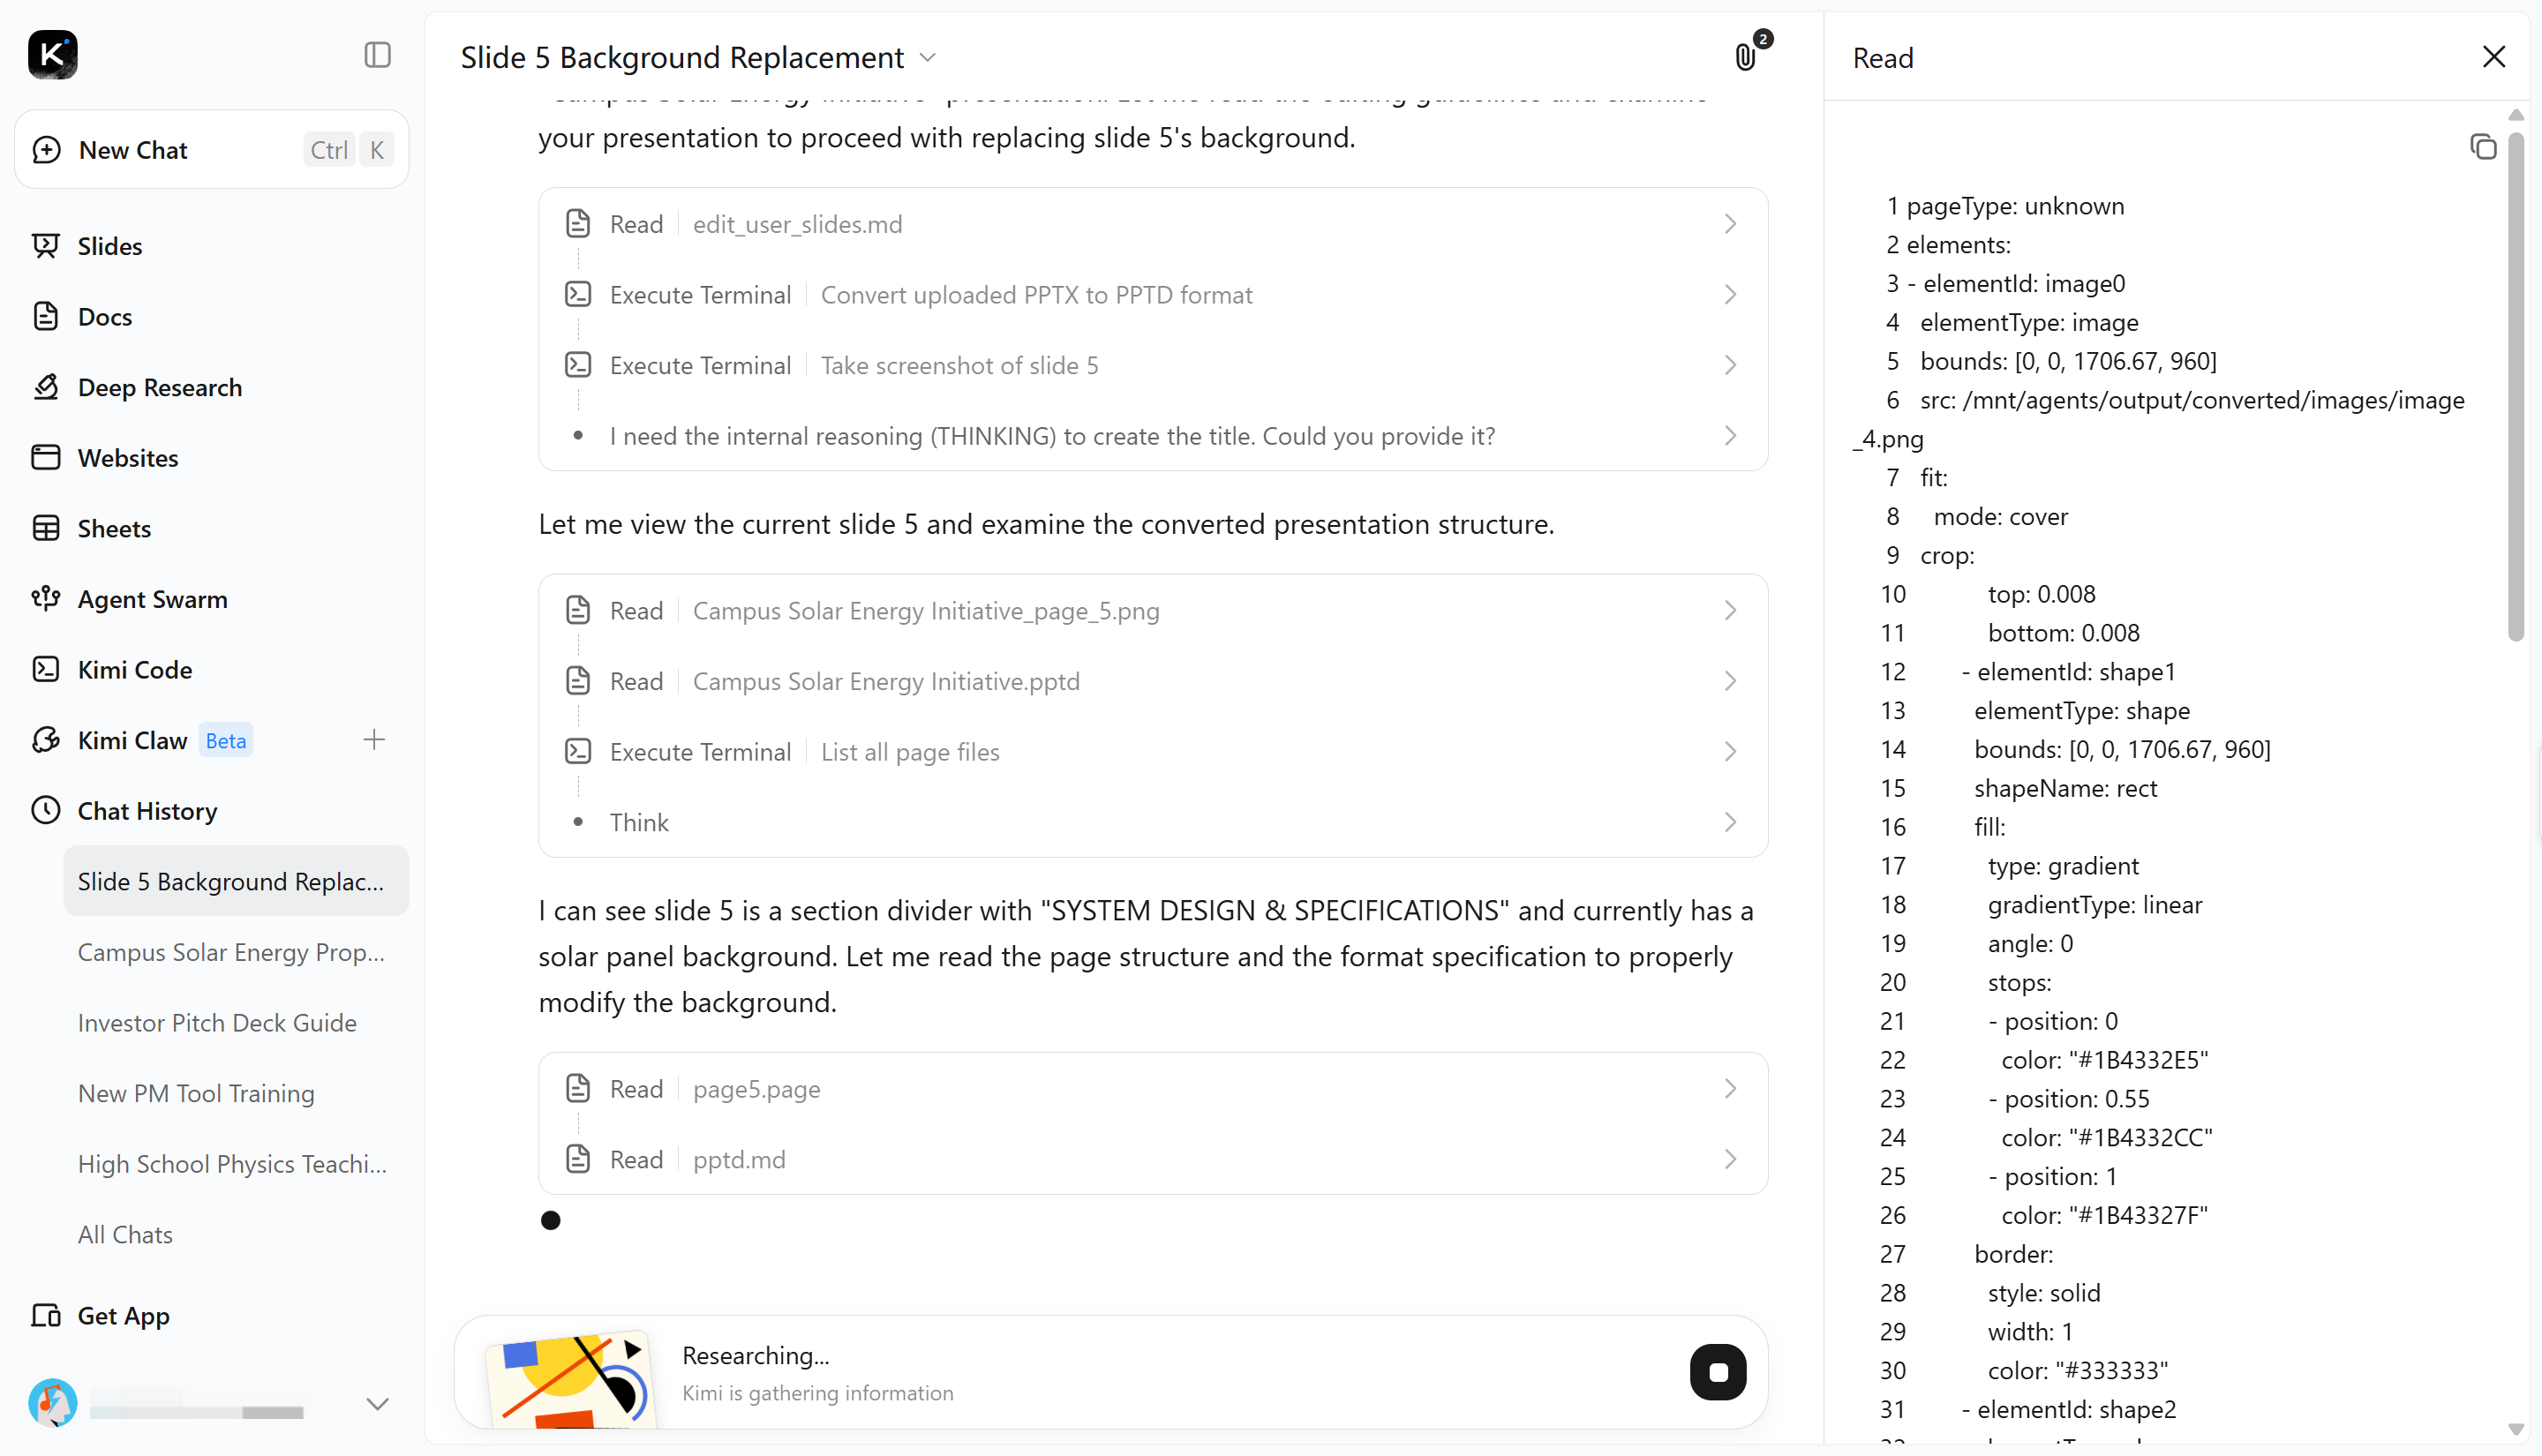Start a New Chat

(x=211, y=150)
